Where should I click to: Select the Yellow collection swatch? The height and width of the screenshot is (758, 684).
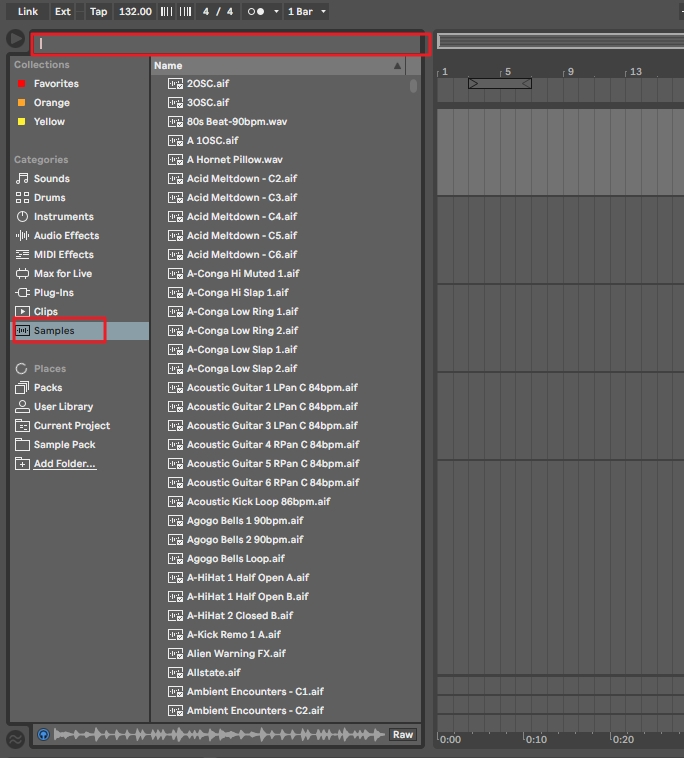pyautogui.click(x=21, y=121)
